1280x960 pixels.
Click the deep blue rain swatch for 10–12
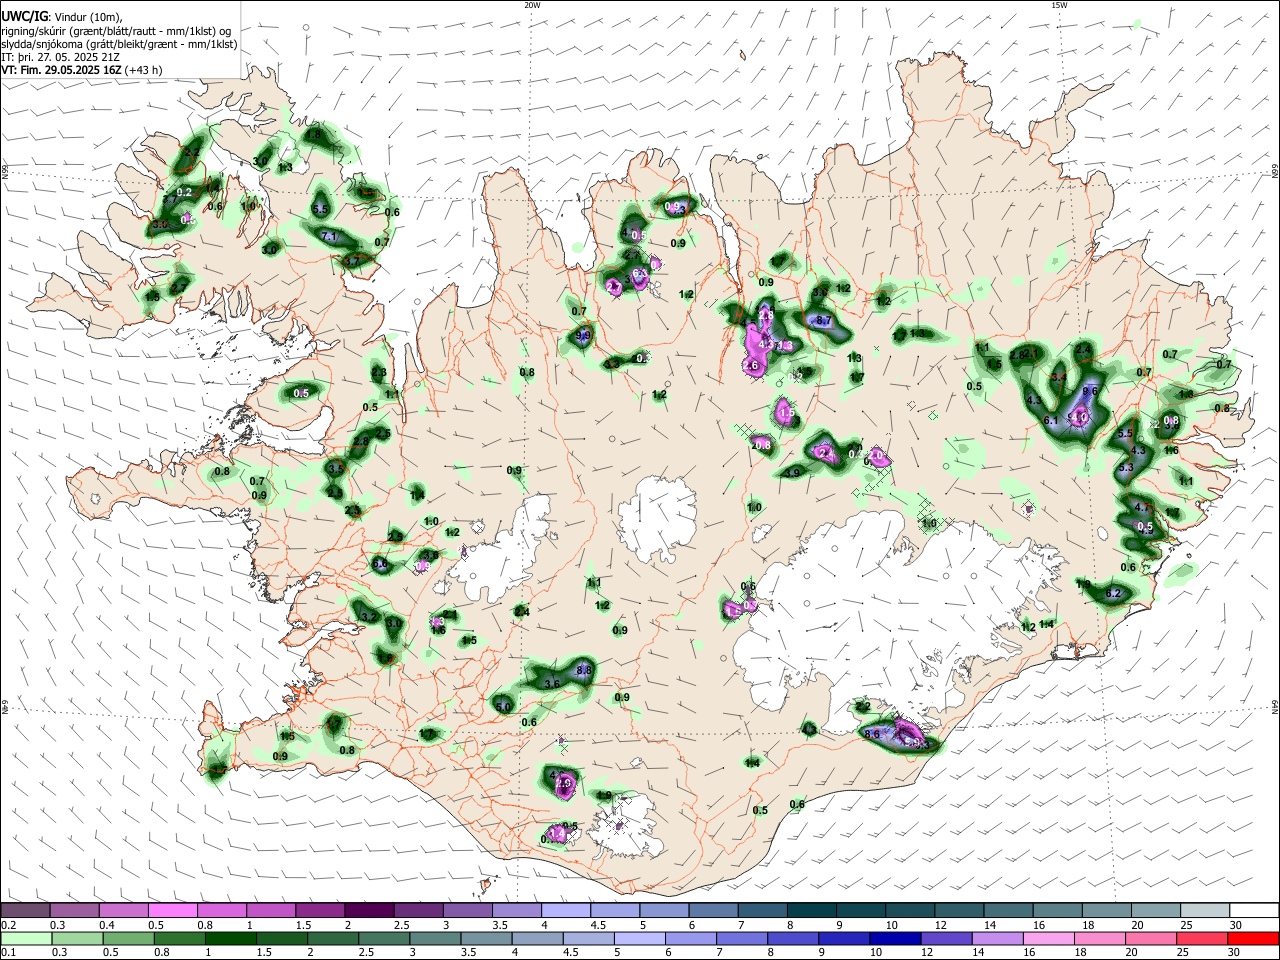pos(896,939)
